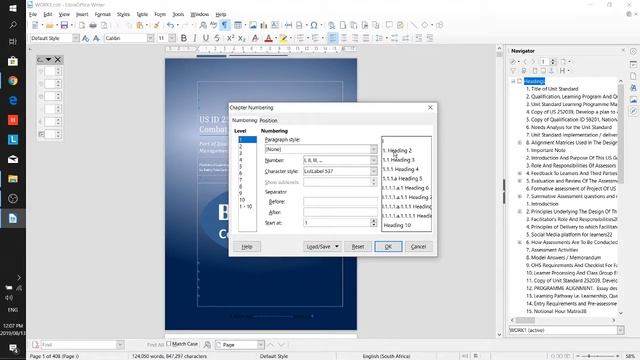Click the Anchor to Text icon in Navigator
Image resolution: width=640 pixels, height=360 pixels.
tap(551, 71)
